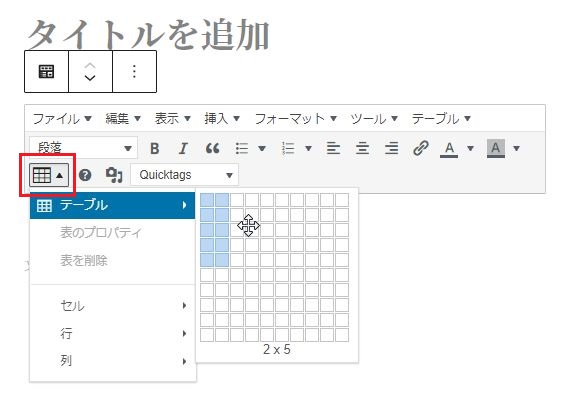Apply the text color
Image resolution: width=577 pixels, height=406 pixels.
point(449,149)
